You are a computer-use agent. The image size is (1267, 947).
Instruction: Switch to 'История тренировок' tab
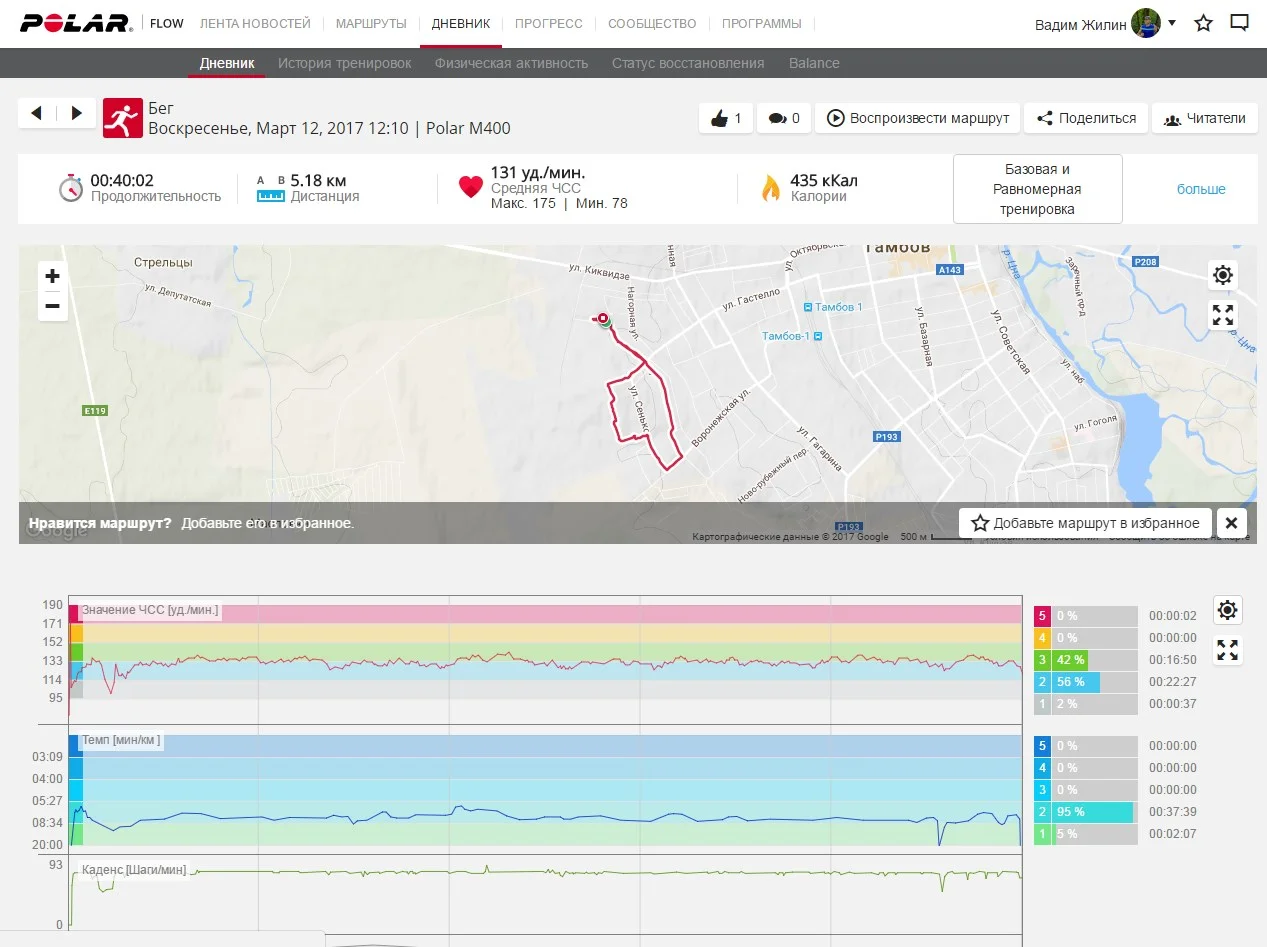tap(344, 63)
